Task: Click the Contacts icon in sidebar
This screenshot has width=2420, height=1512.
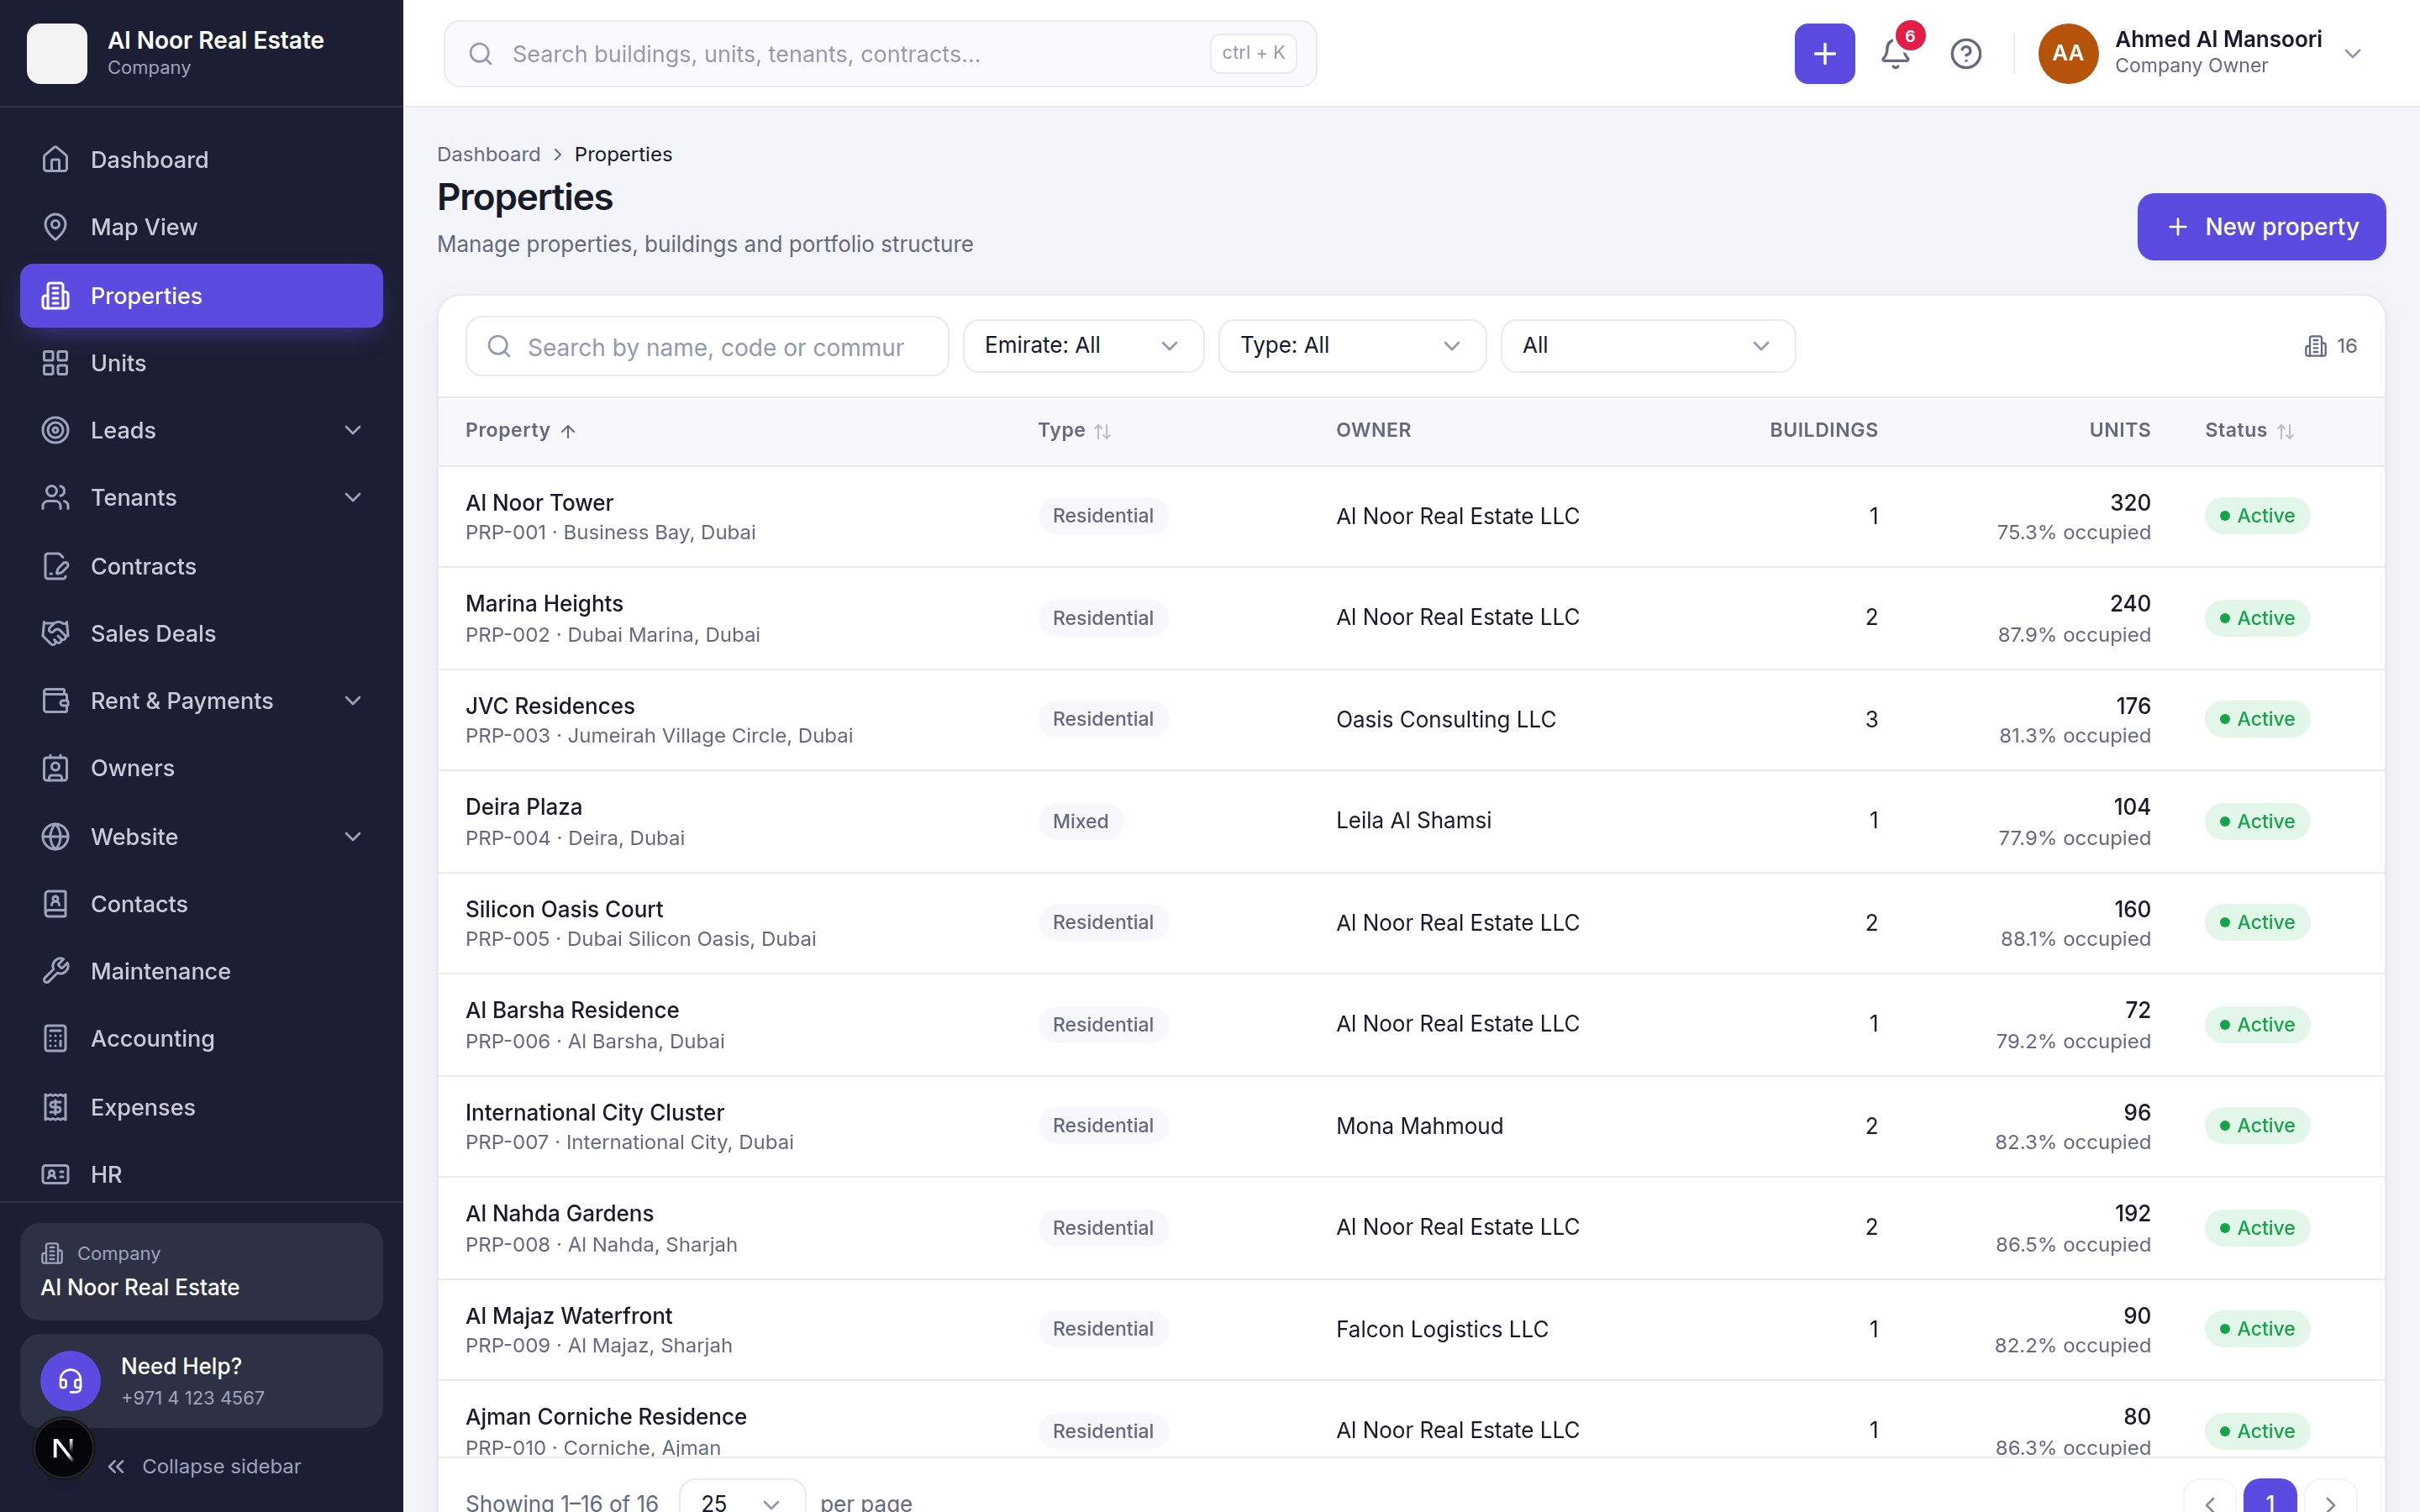Action: point(56,904)
